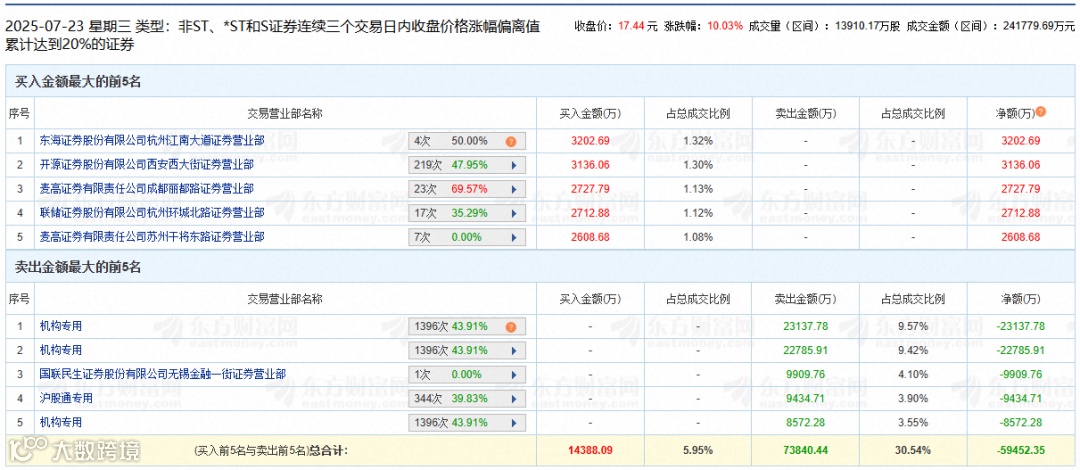
Task: Expand the arrow in 沪股通专用 344次 box
Action: point(512,398)
